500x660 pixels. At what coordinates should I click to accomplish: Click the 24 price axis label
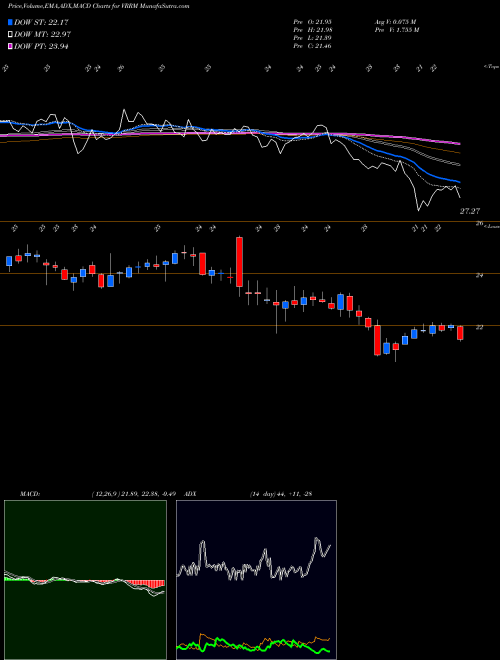point(479,275)
